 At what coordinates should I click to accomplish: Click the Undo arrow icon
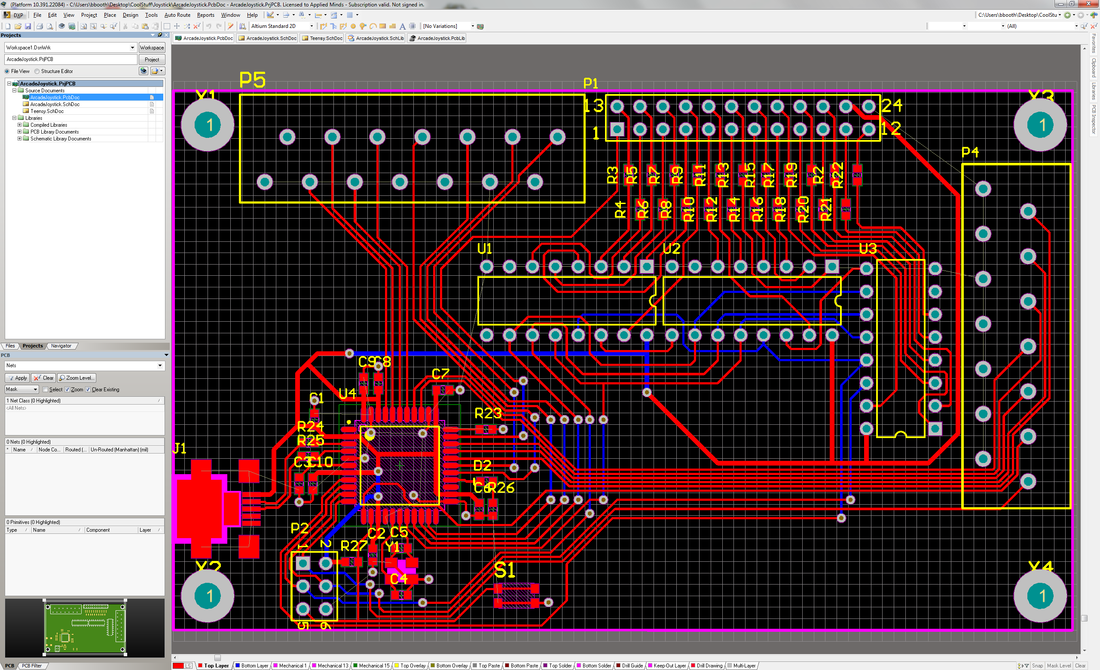pyautogui.click(x=209, y=26)
